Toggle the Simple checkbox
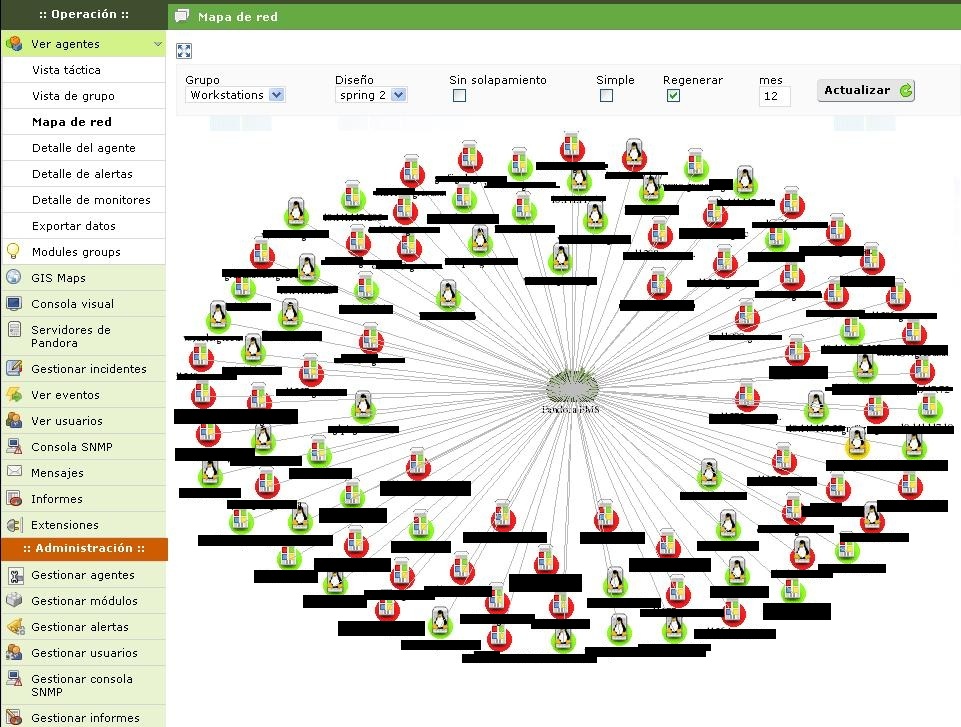The width and height of the screenshot is (961, 727). (x=606, y=96)
